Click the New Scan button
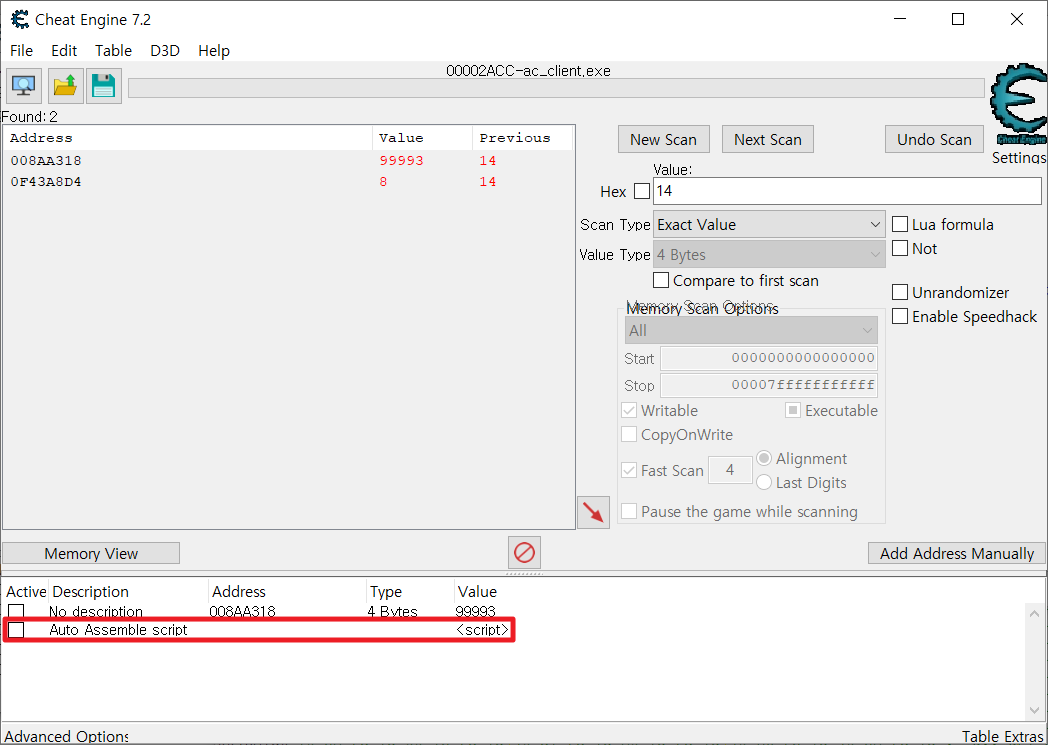The width and height of the screenshot is (1048, 745). 664,140
